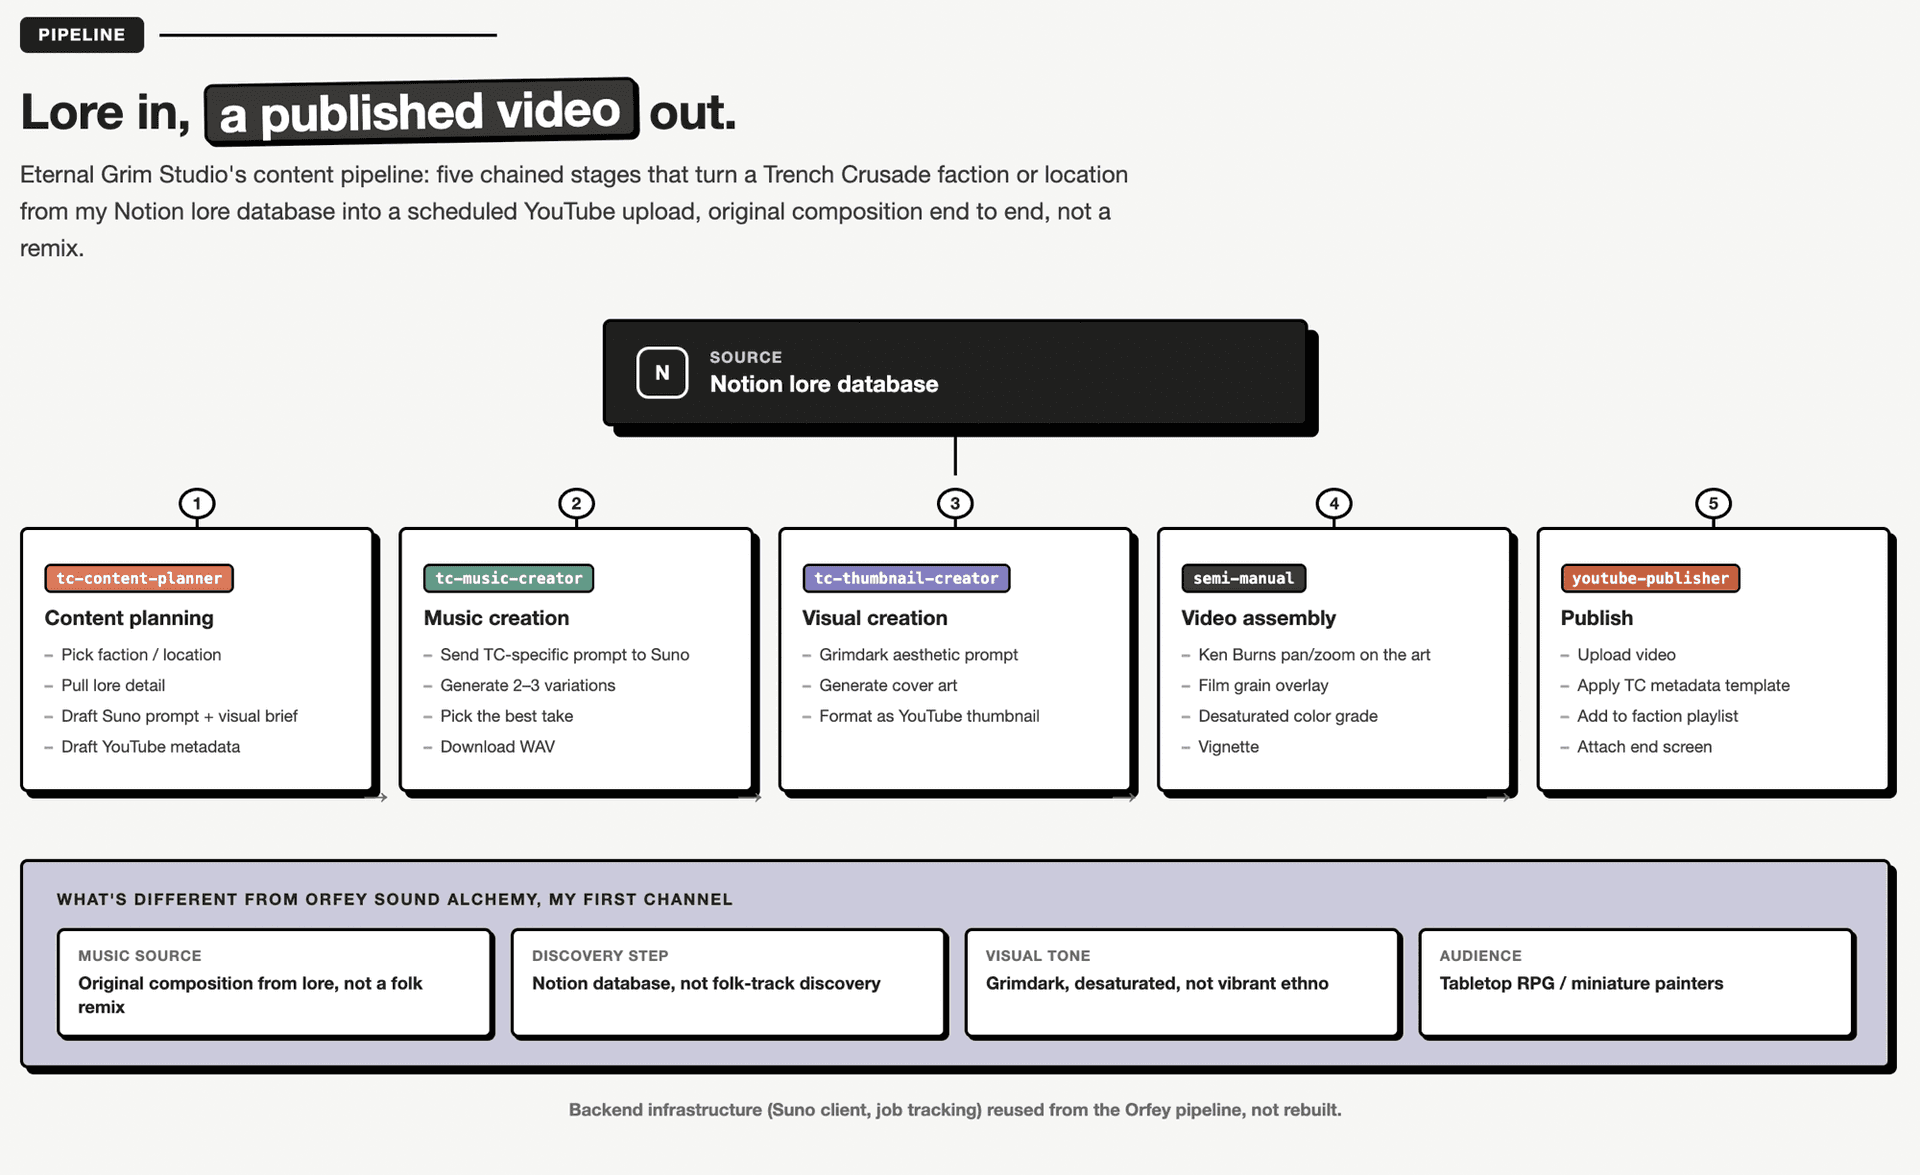Click the backend infrastructure footnote text

(x=955, y=1110)
